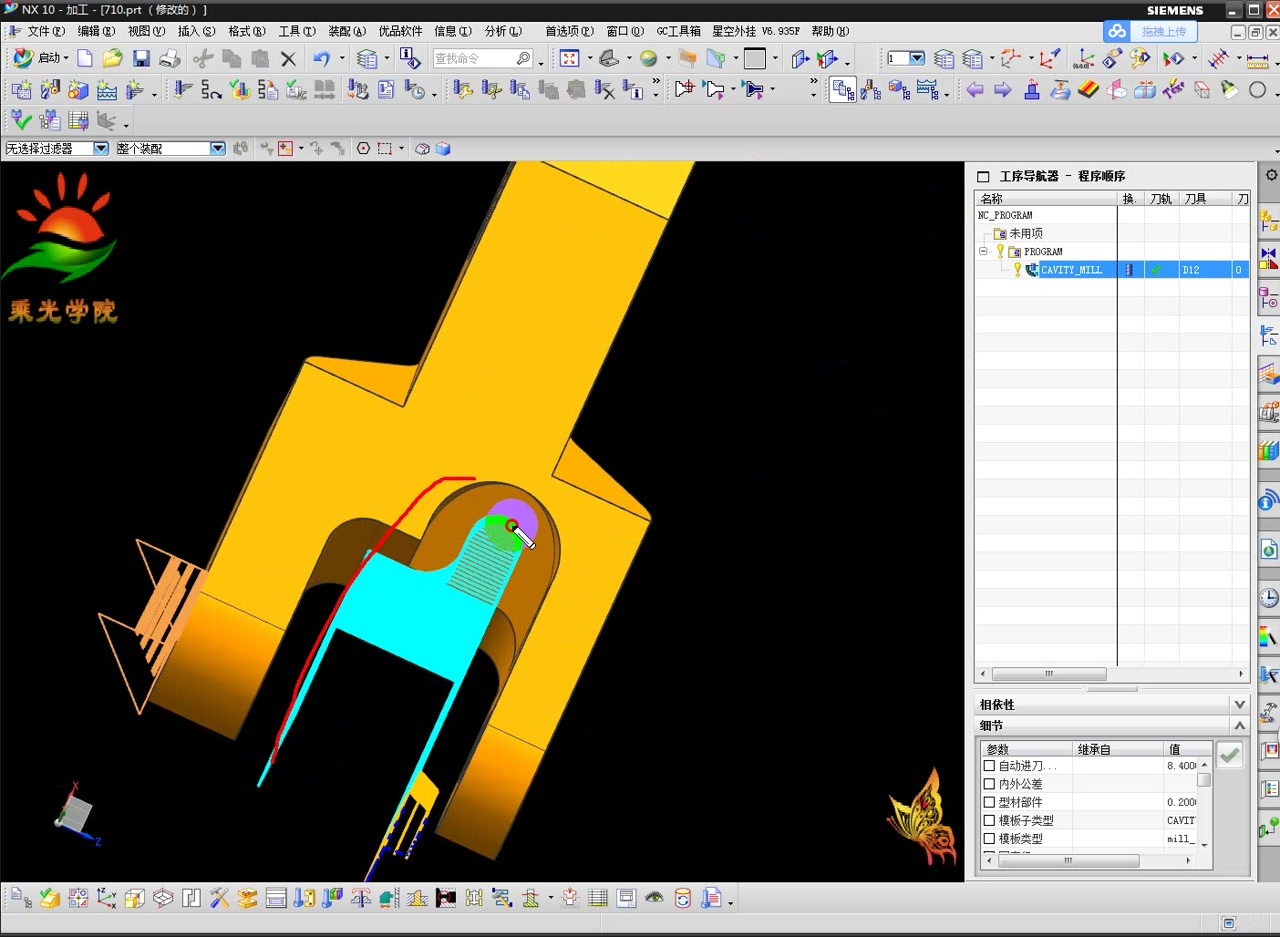The width and height of the screenshot is (1280, 937).
Task: Click the purple left arrow icon
Action: pyautogui.click(x=974, y=90)
